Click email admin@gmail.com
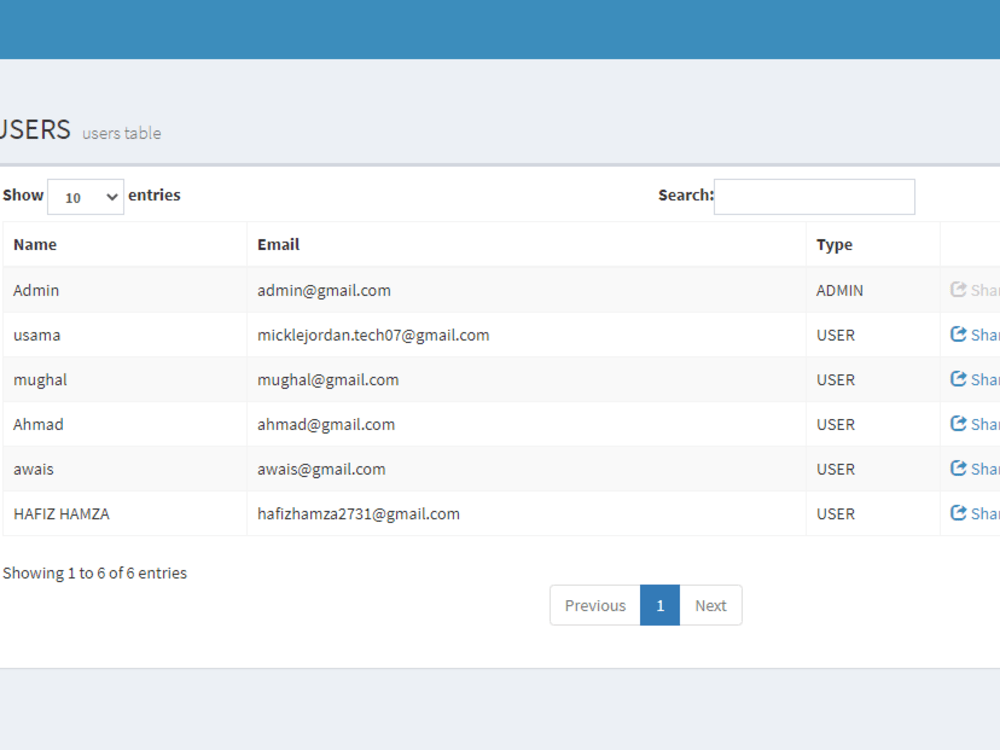 pyautogui.click(x=324, y=291)
